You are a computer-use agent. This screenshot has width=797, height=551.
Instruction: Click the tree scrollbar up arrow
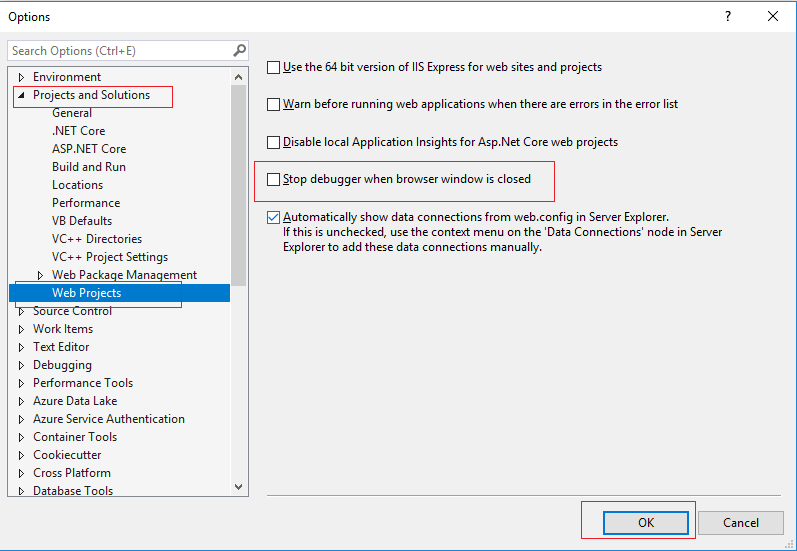pos(238,77)
